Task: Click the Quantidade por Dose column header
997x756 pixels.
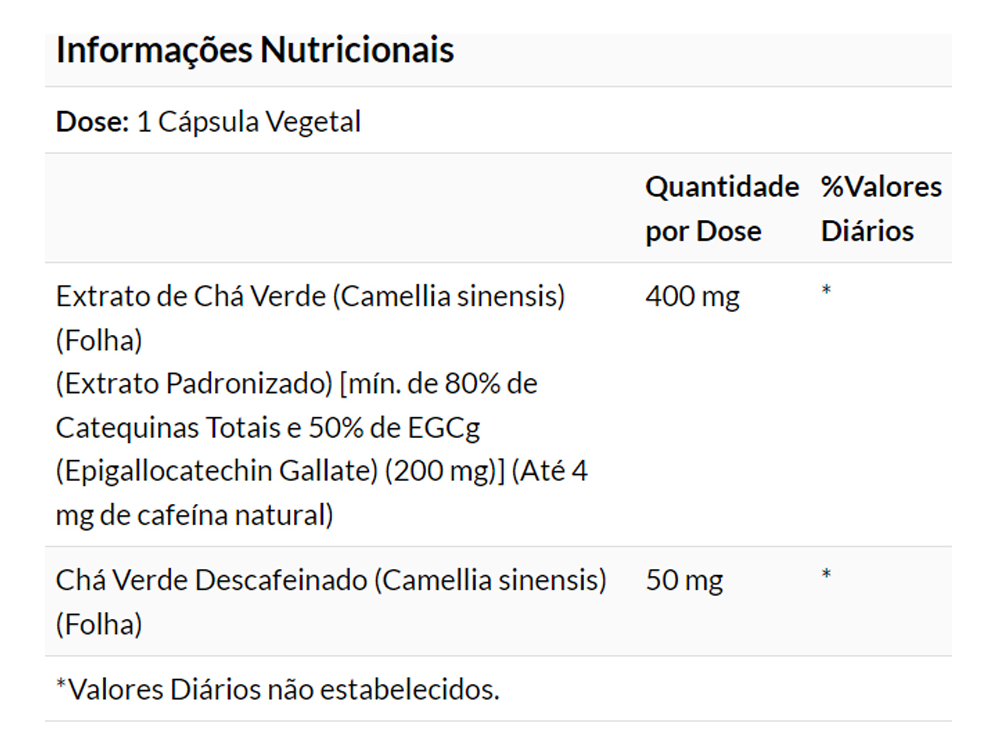Action: (721, 209)
